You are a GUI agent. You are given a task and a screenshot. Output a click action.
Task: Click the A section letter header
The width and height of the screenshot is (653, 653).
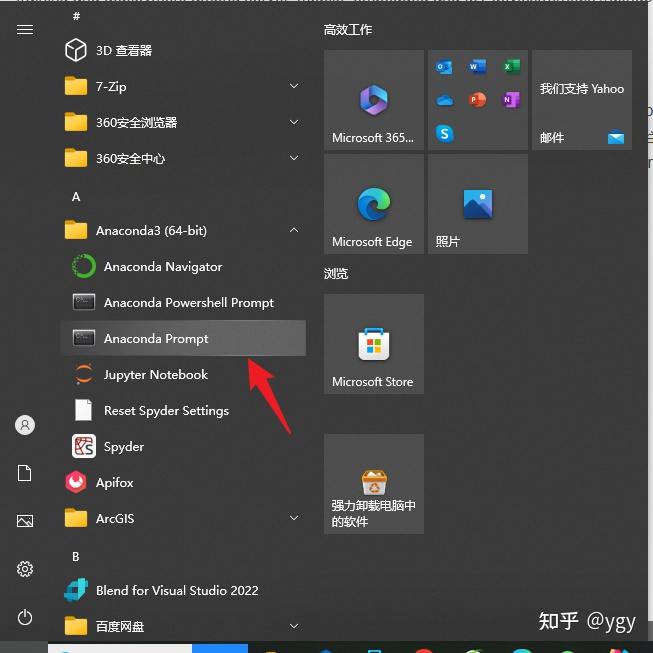pos(76,197)
